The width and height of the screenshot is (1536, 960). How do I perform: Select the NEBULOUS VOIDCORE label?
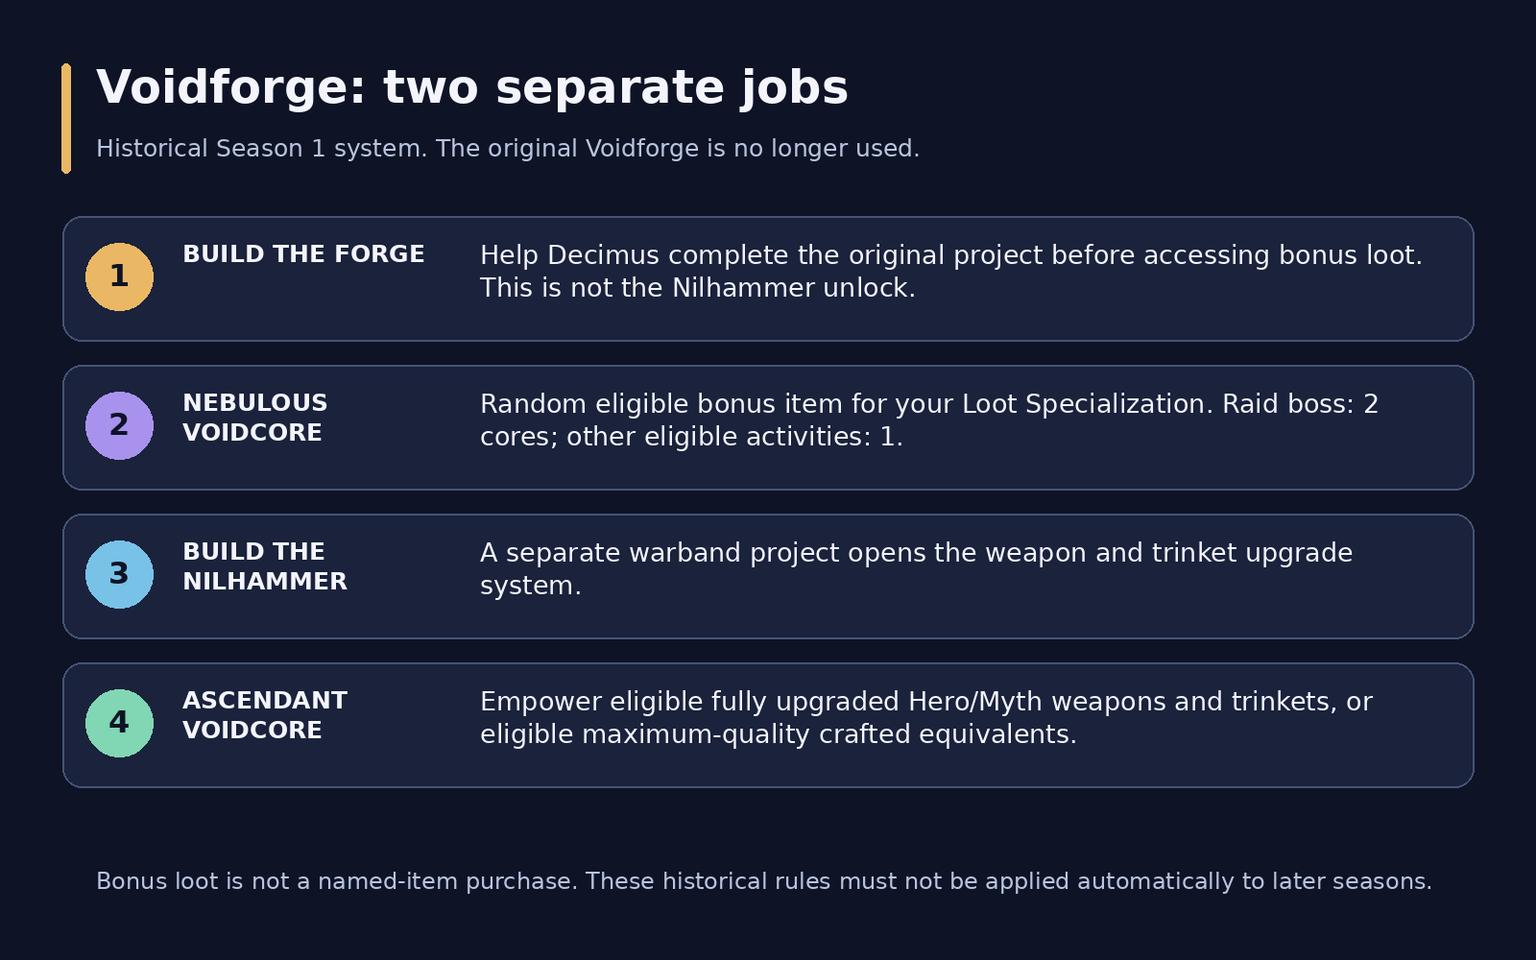[255, 418]
